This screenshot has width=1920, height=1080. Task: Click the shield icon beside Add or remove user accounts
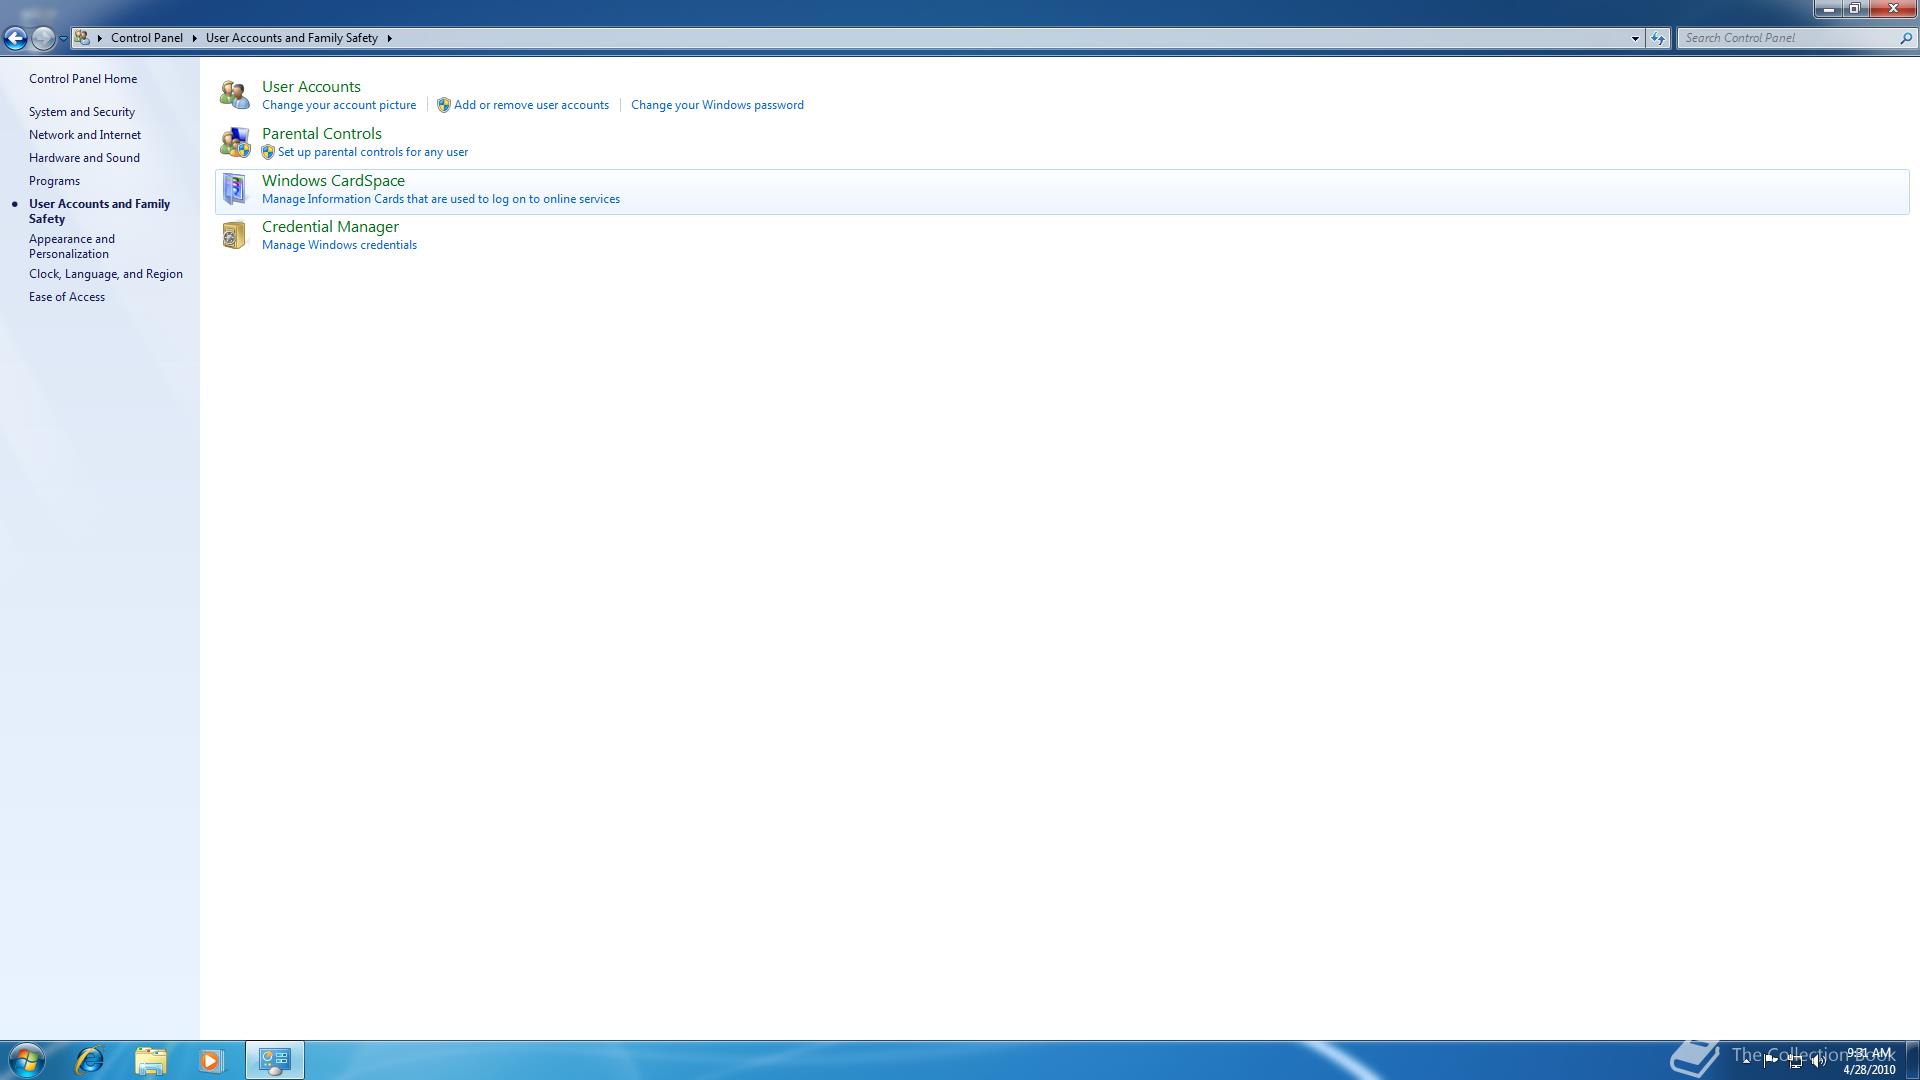443,105
